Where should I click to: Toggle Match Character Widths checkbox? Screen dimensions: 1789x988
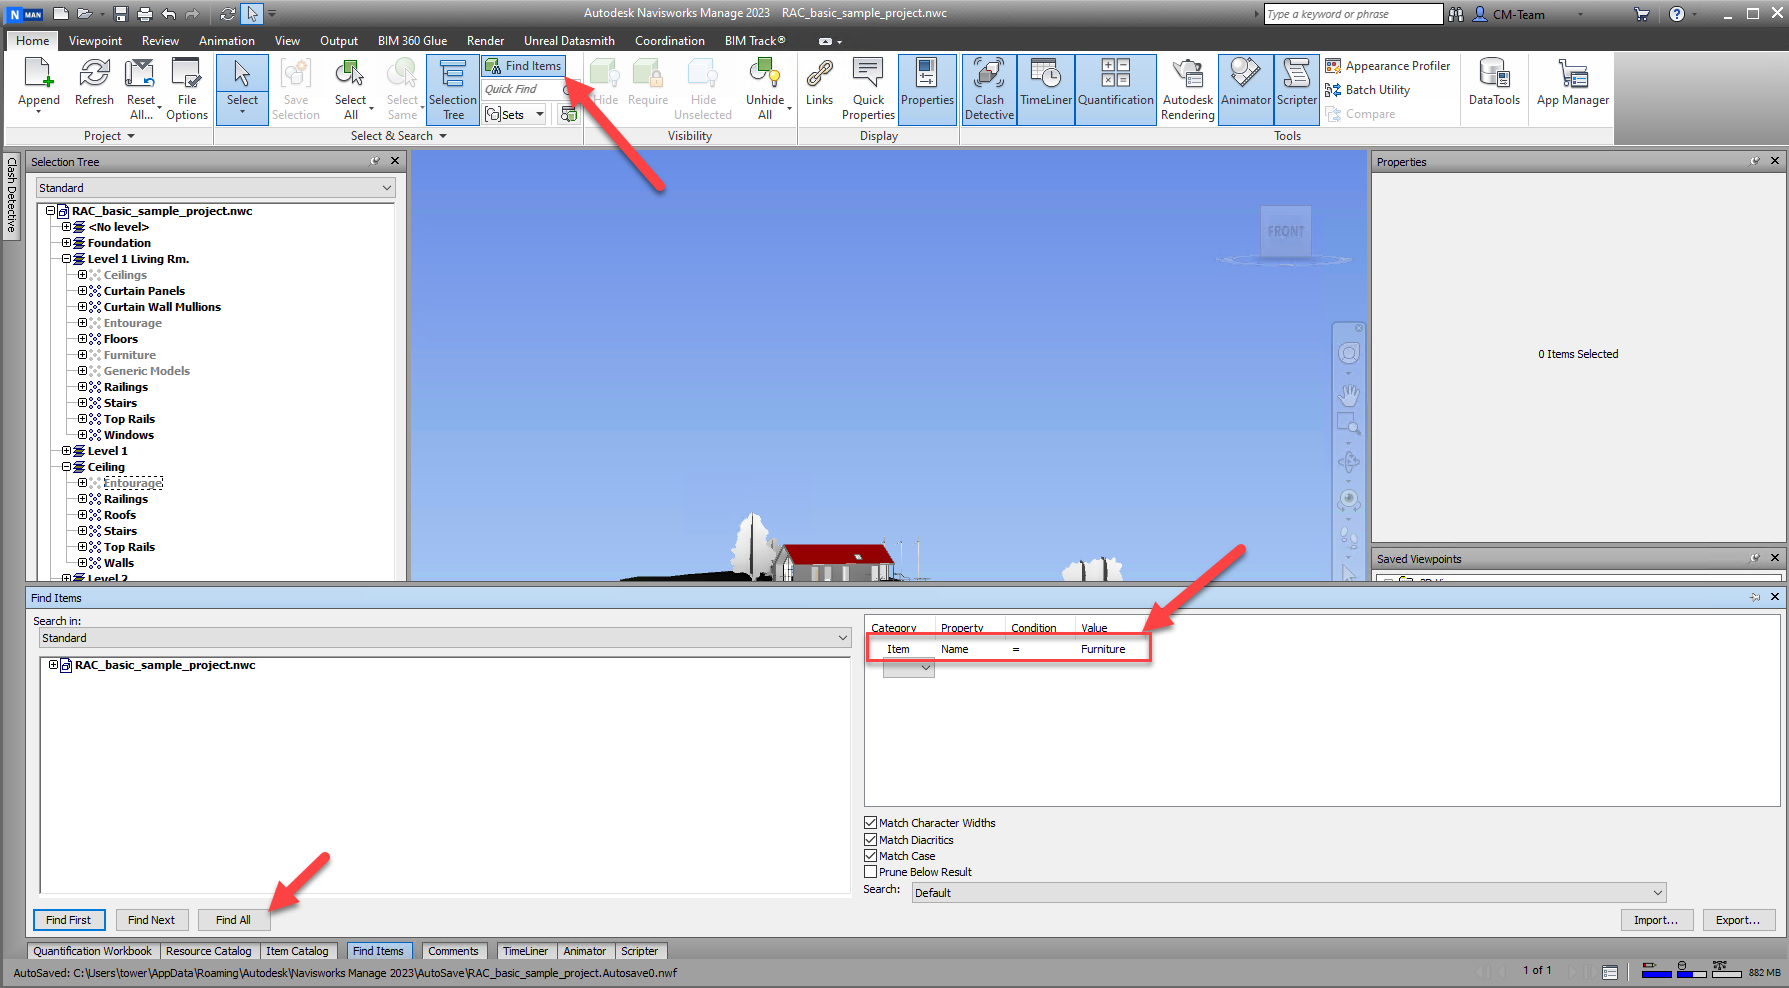870,823
